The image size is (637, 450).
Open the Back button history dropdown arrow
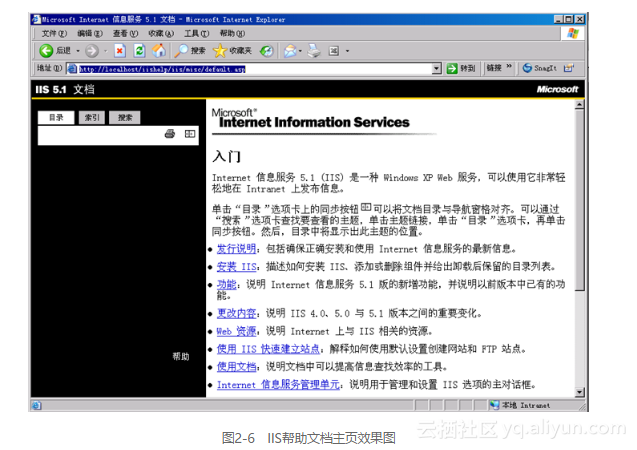coord(78,51)
